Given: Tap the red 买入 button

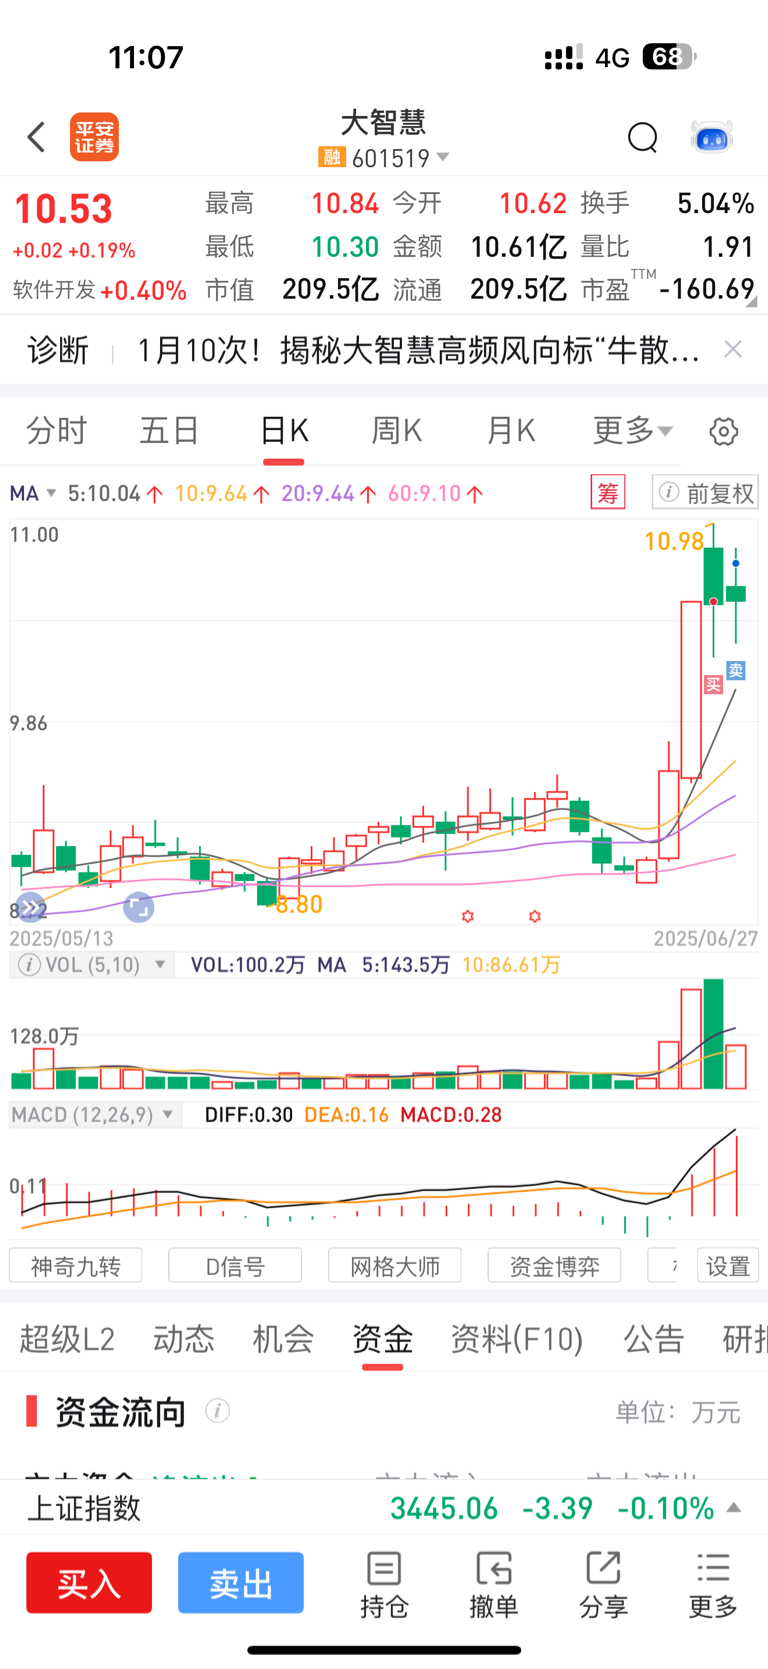Looking at the screenshot, I should [x=89, y=1583].
